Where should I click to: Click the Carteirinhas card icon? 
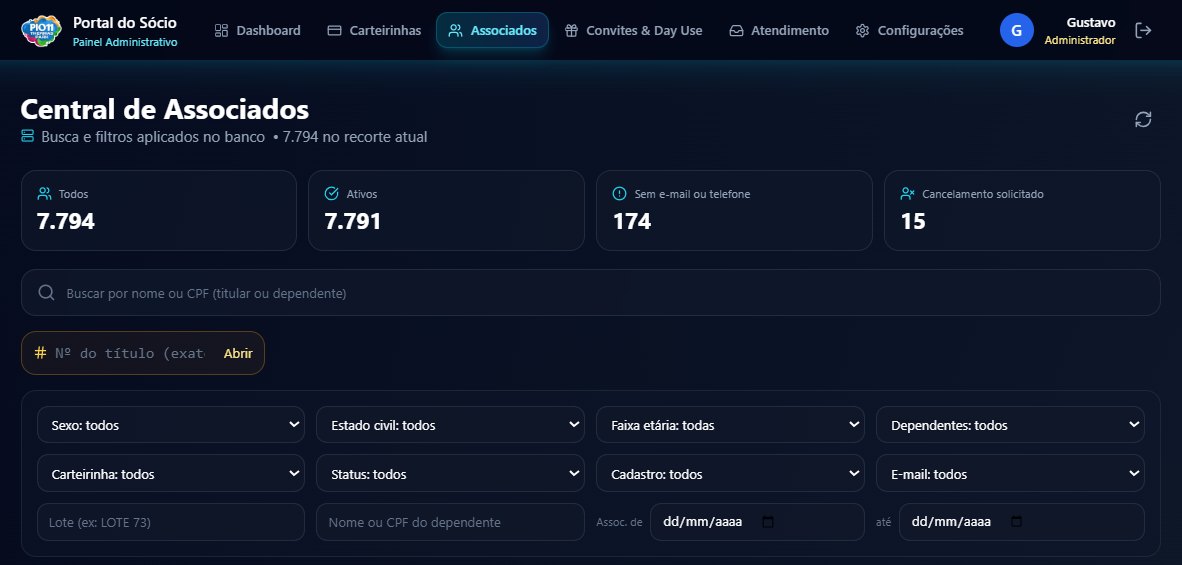[x=334, y=30]
